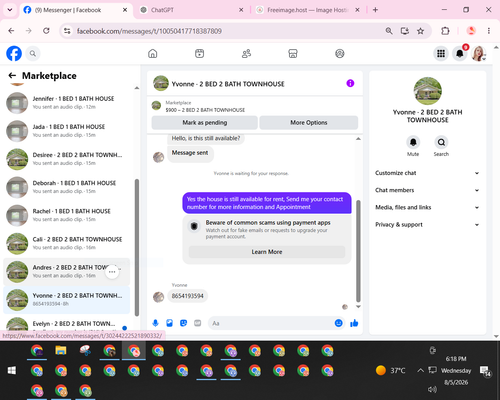Open the Friends icon in top navigation
500x400 pixels.
tap(246, 53)
